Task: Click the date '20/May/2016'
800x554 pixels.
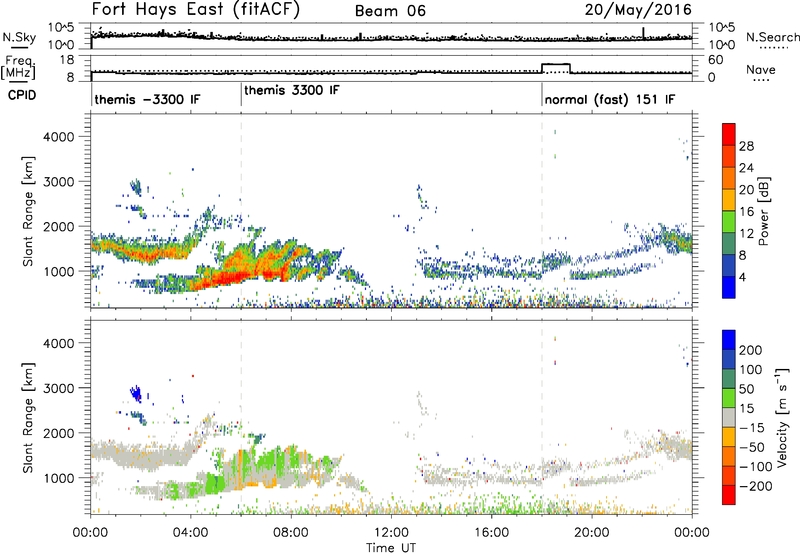Action: coord(638,9)
